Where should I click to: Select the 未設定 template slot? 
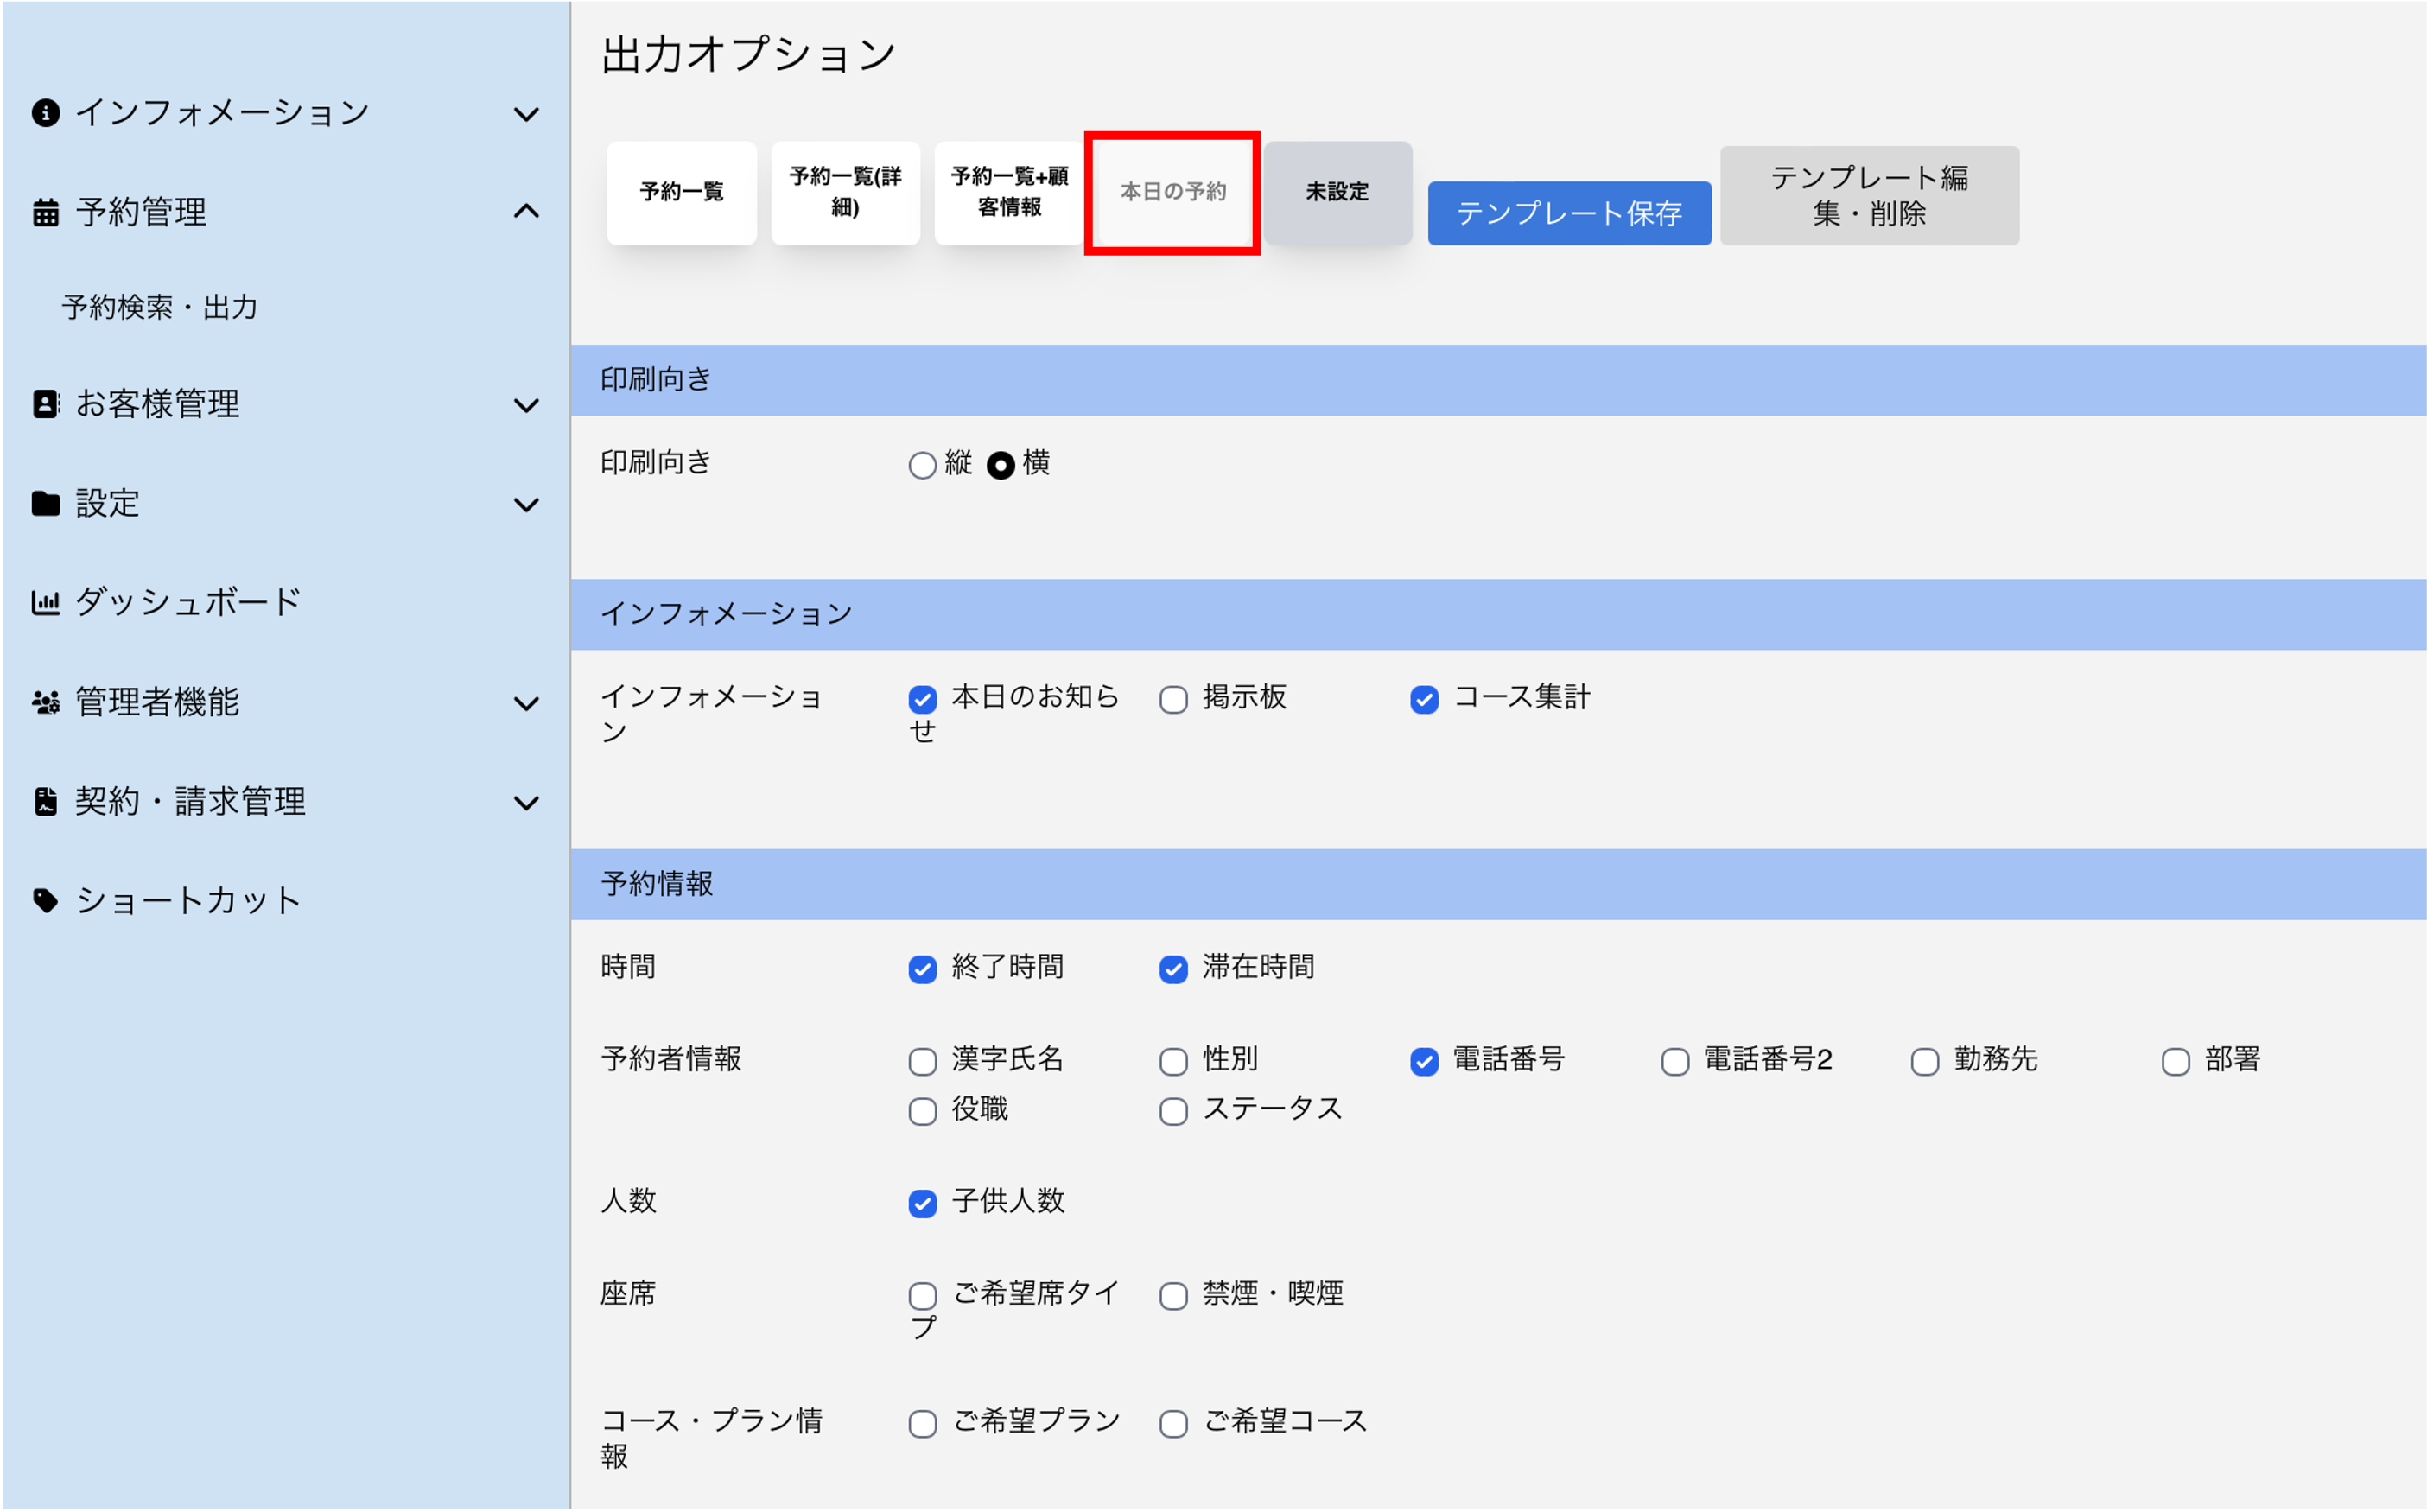(x=1337, y=192)
